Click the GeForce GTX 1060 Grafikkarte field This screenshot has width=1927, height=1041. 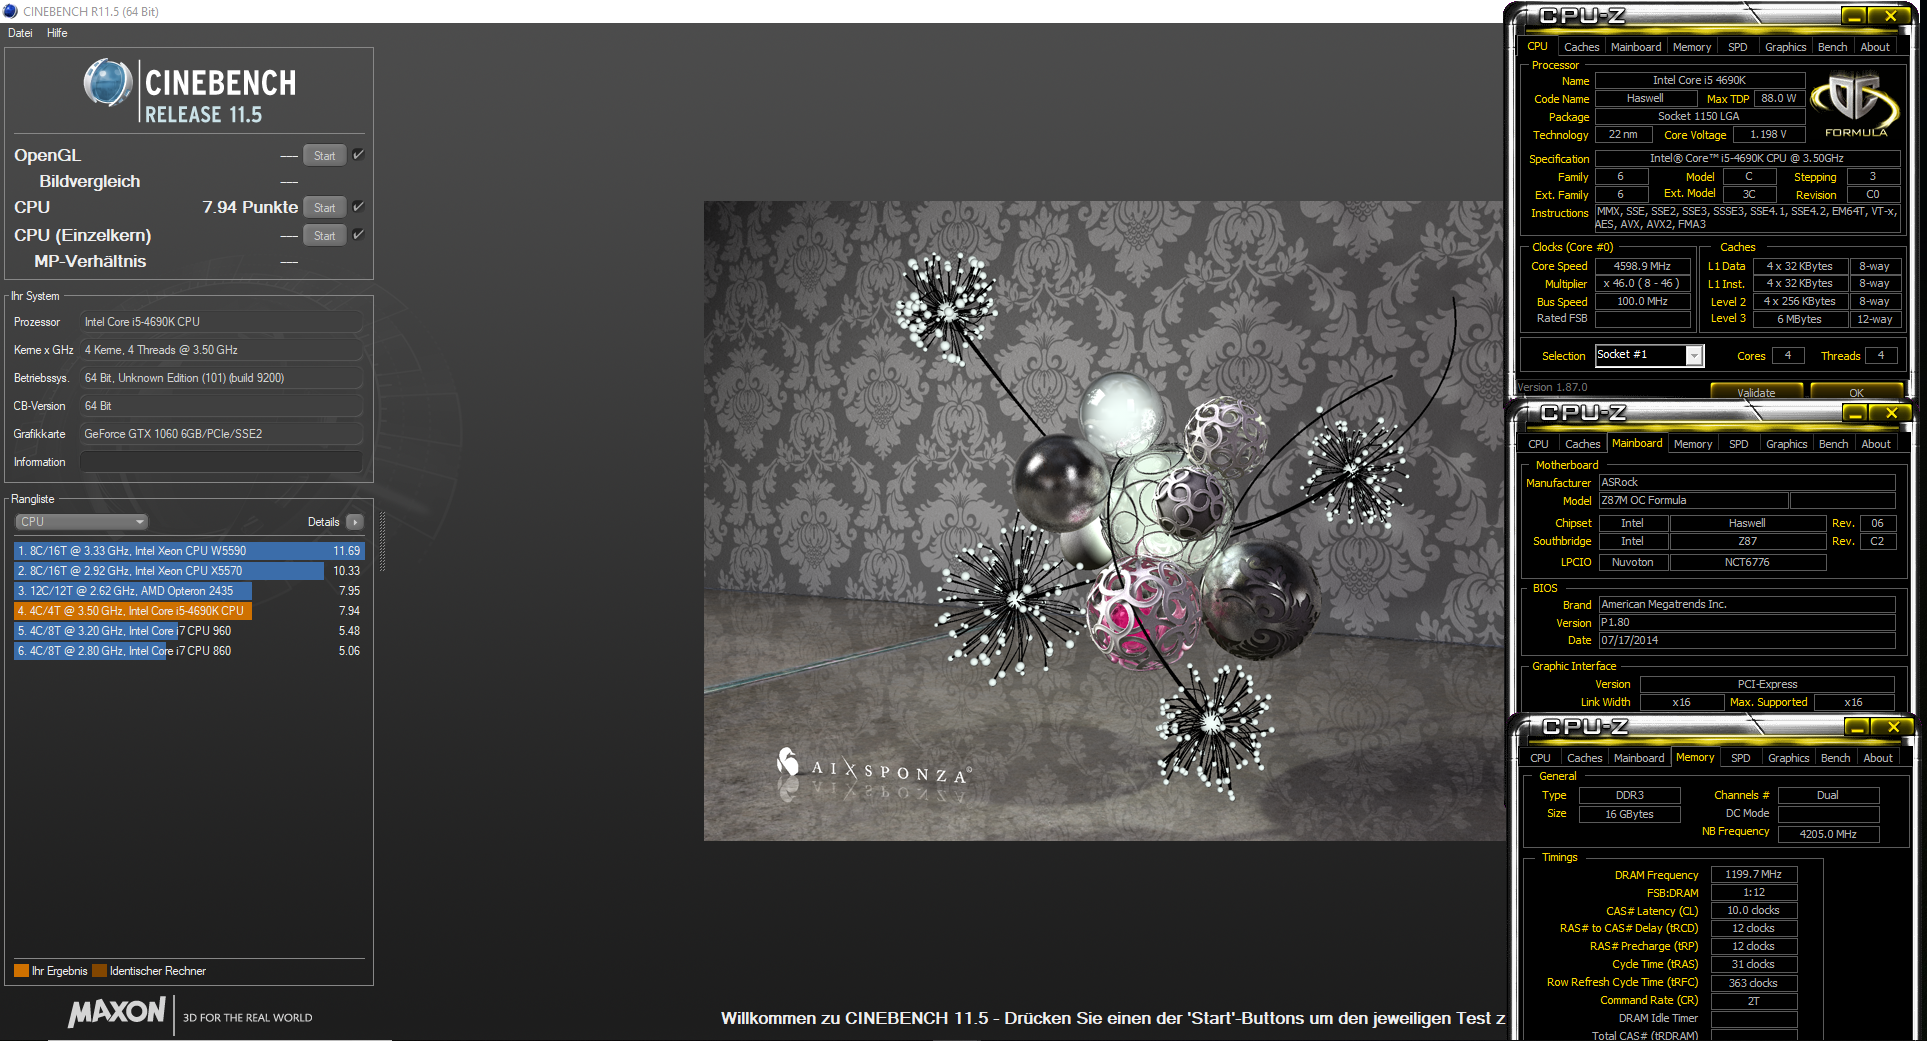coord(221,434)
